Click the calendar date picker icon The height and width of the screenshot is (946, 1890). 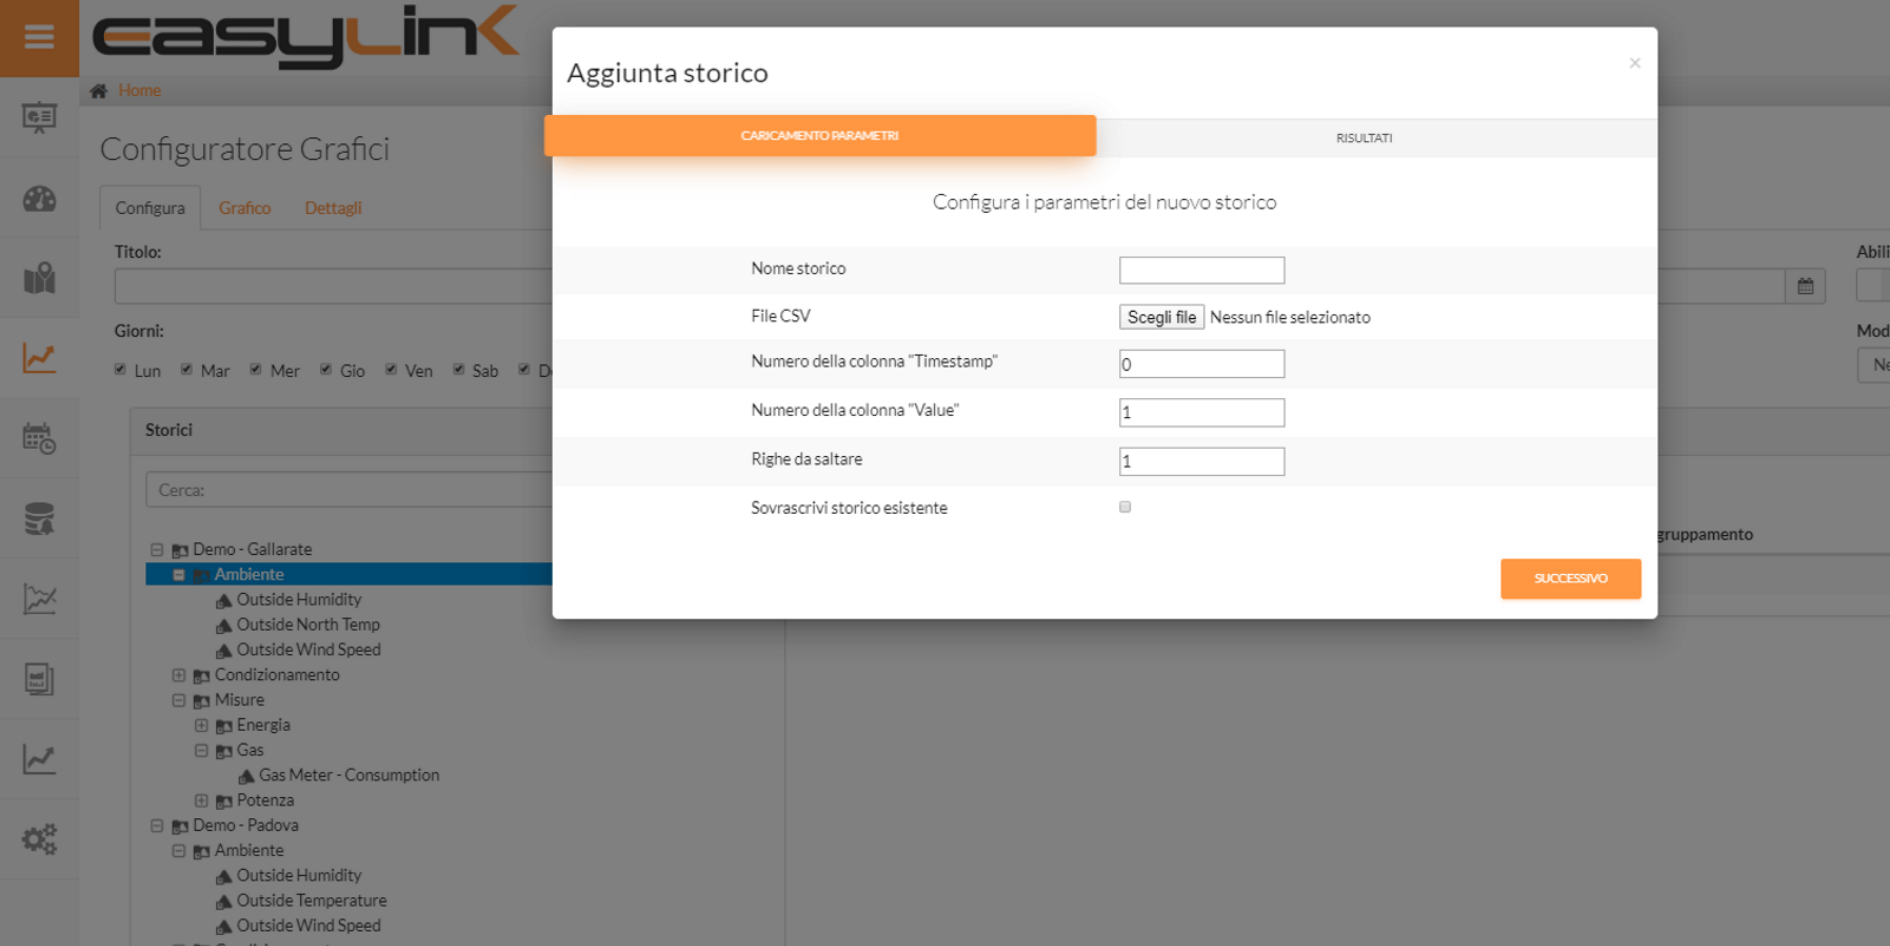coord(1805,287)
